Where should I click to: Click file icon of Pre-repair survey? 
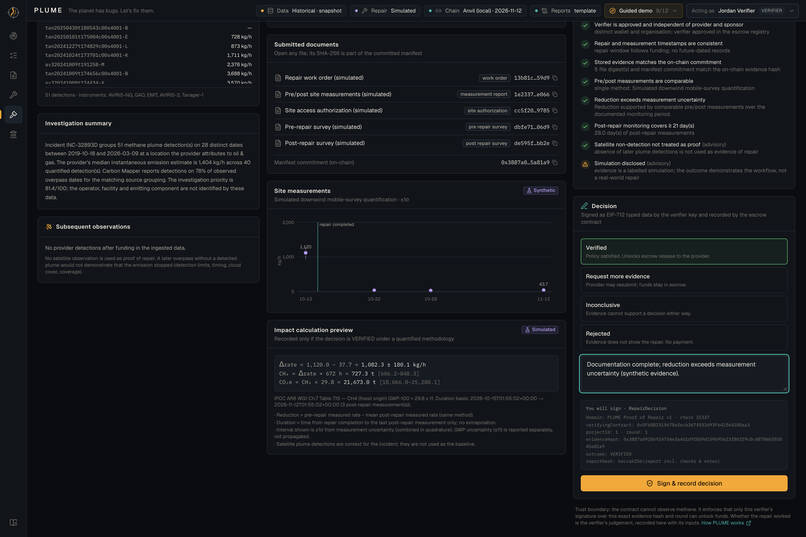278,127
